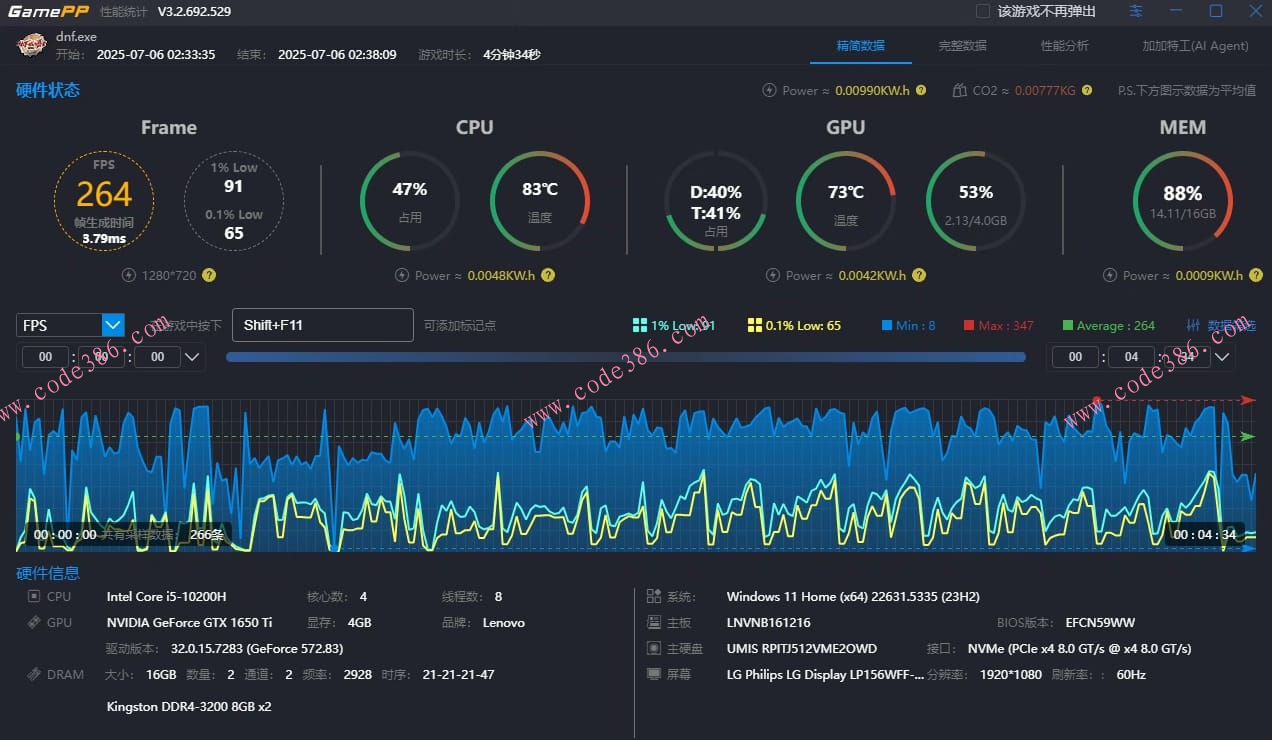Click the Shift+F11 hotkey input field

pyautogui.click(x=322, y=325)
